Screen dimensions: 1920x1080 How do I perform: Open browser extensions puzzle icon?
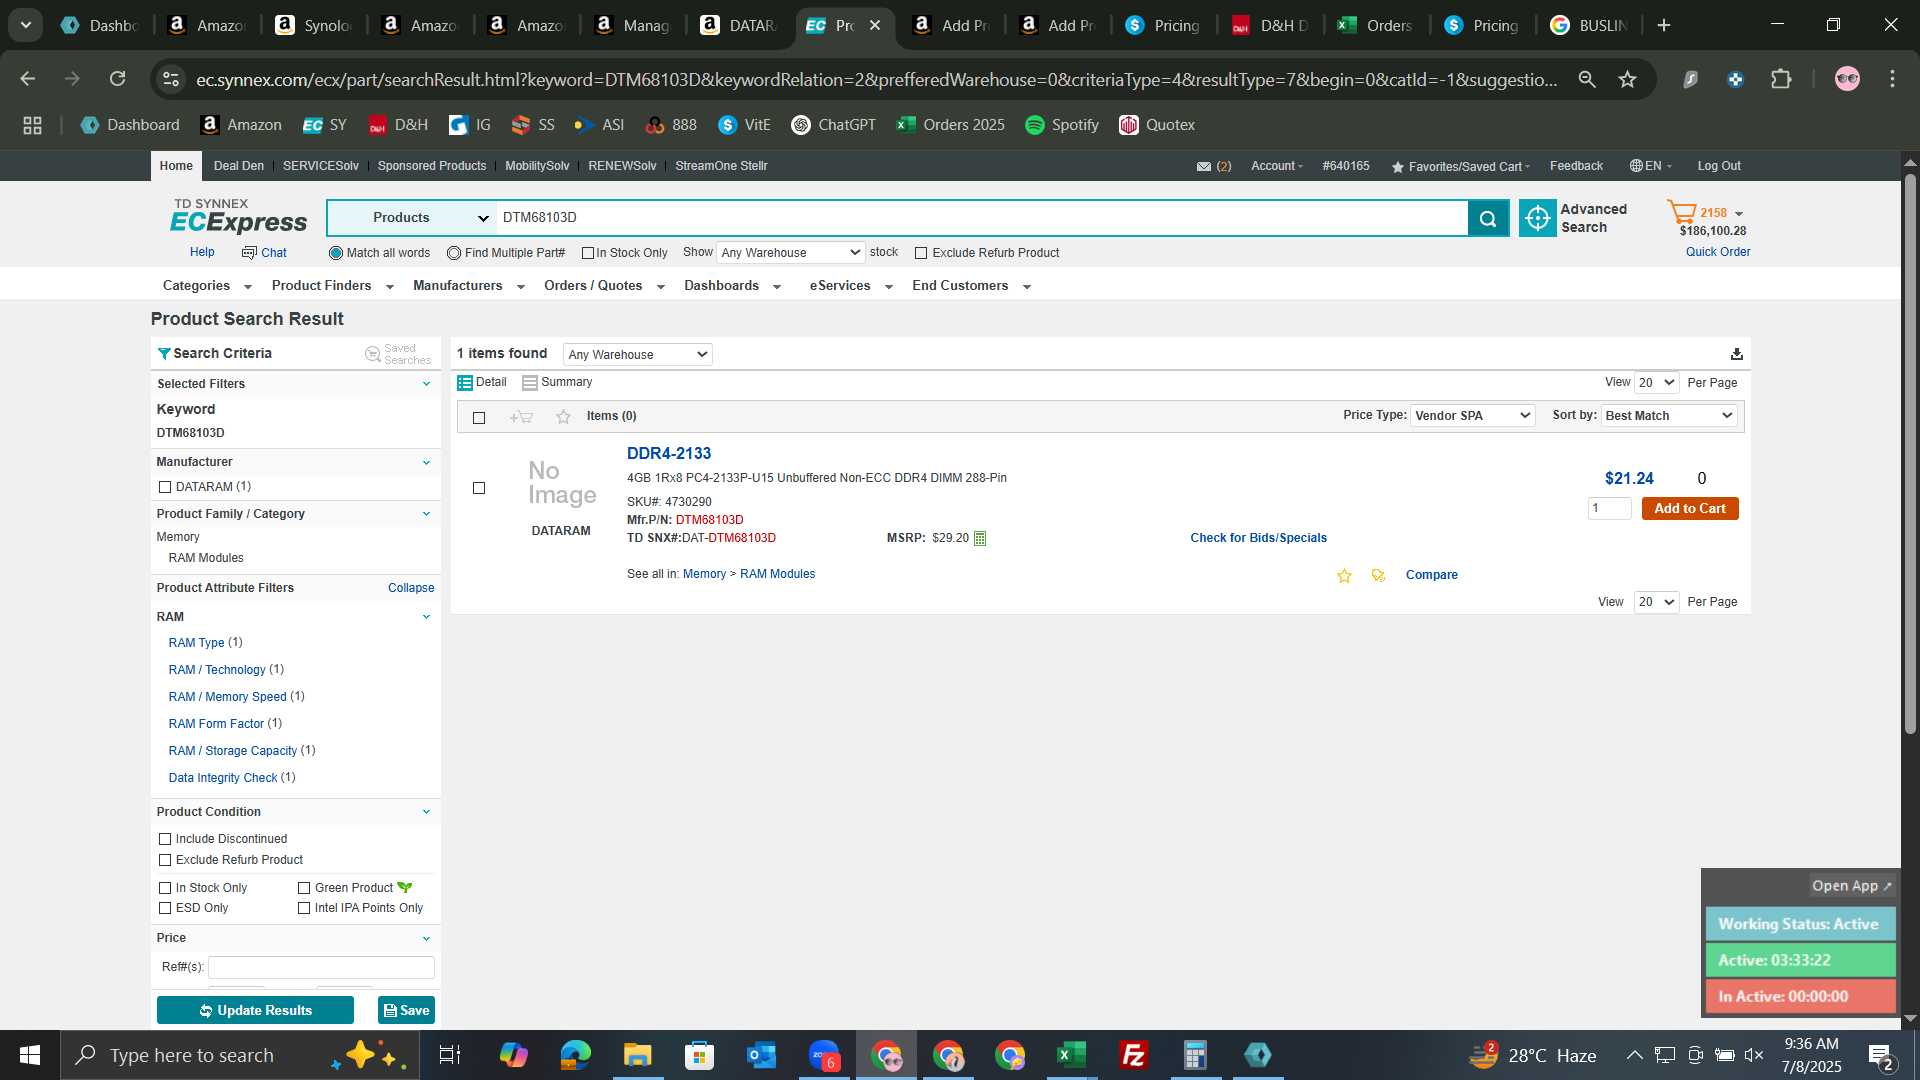click(1781, 79)
